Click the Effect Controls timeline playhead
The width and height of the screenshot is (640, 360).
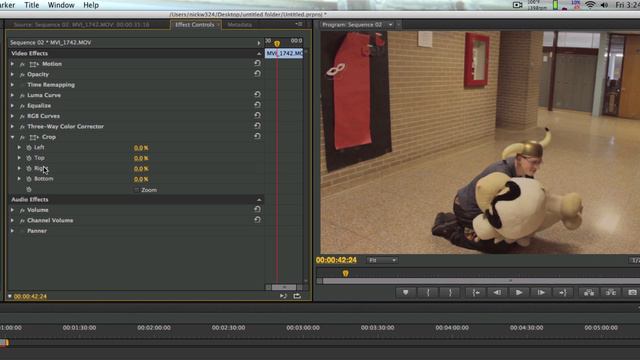pos(277,43)
